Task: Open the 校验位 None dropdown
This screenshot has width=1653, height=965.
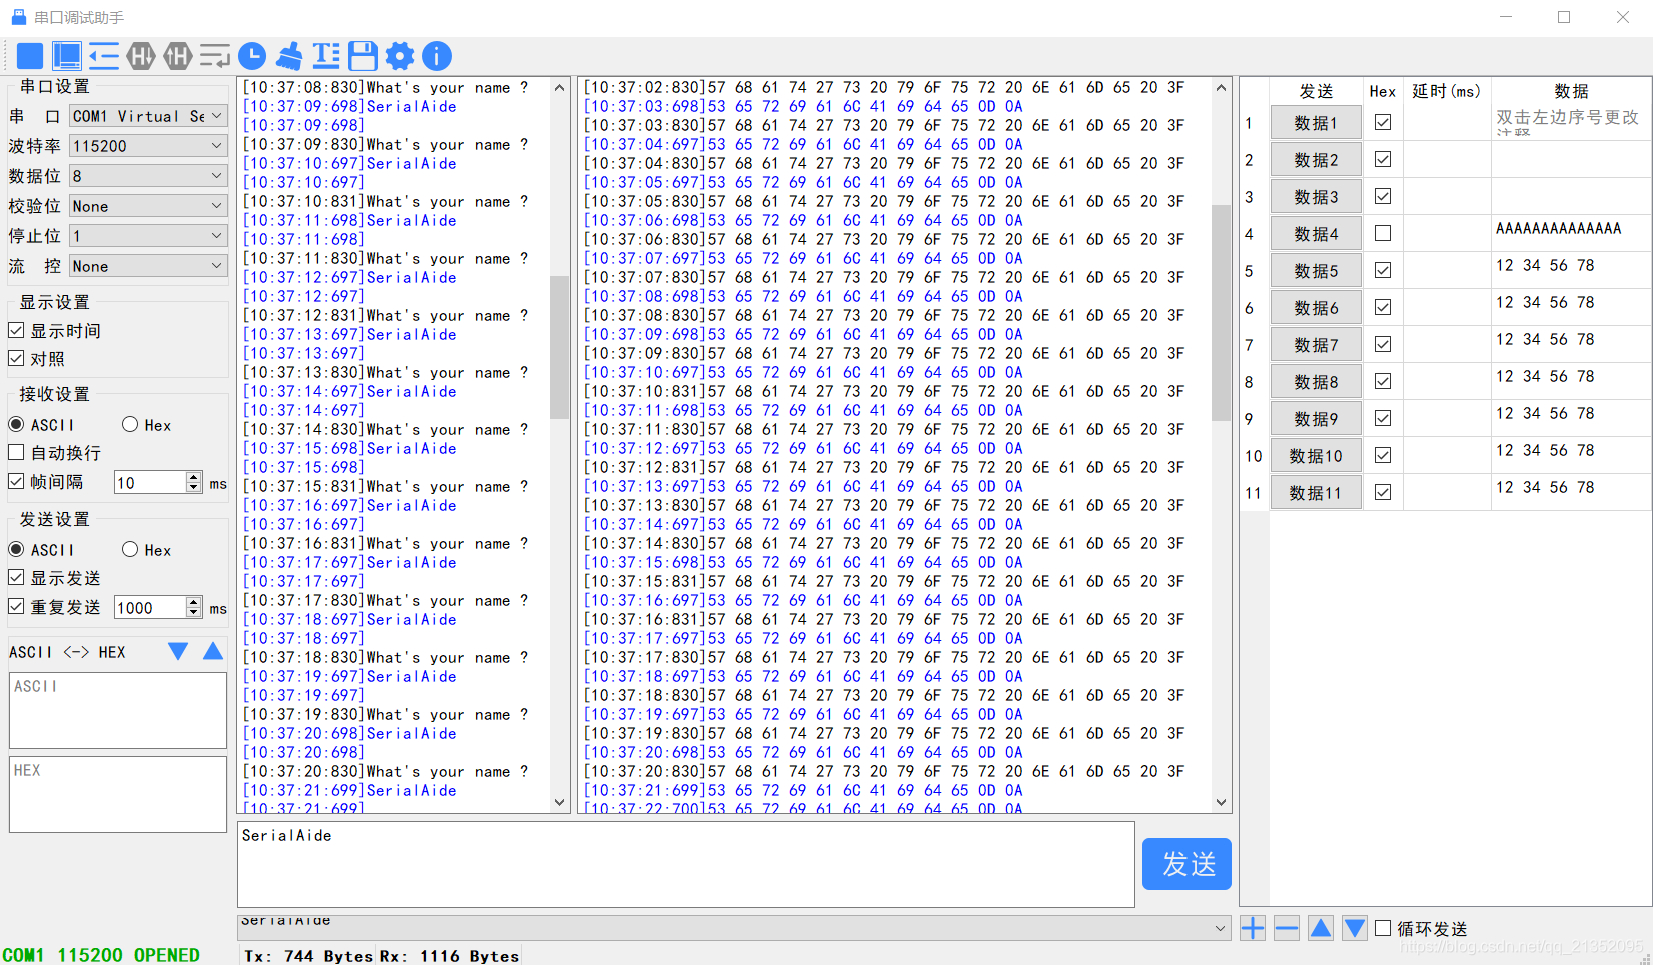Action: point(148,206)
